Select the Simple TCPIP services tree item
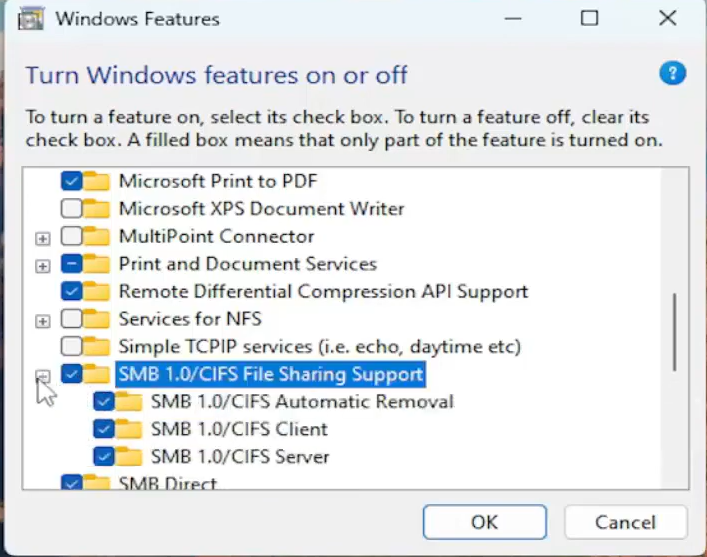707x557 pixels. click(x=320, y=347)
